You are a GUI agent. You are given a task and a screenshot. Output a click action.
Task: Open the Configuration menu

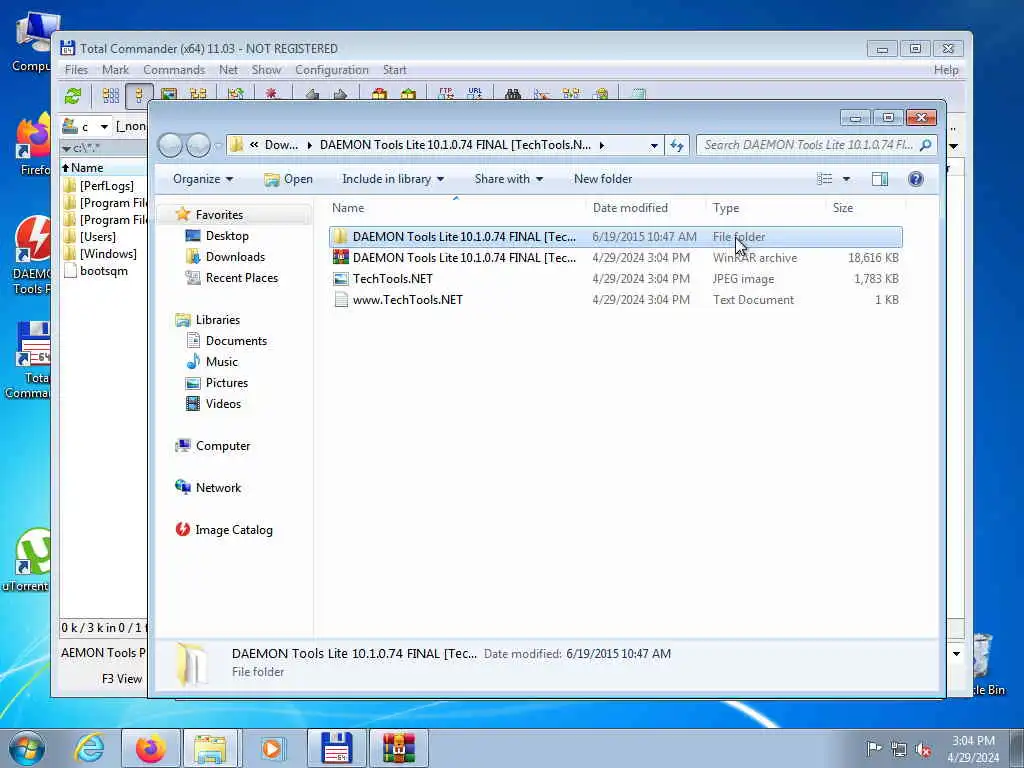pyautogui.click(x=332, y=70)
